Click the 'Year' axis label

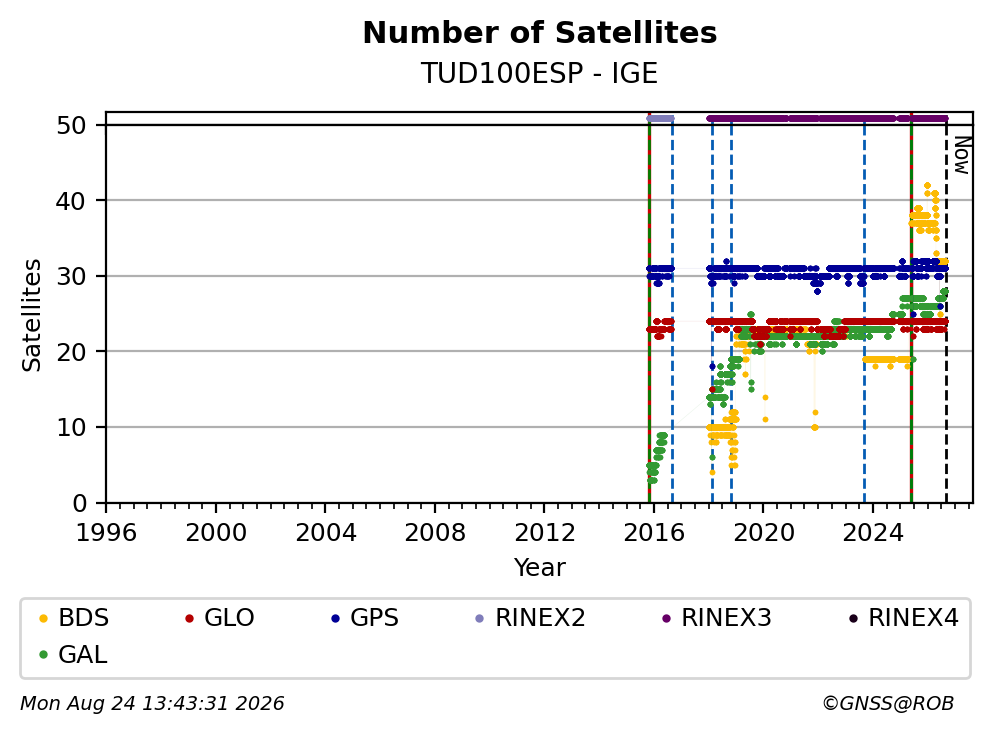tap(540, 568)
